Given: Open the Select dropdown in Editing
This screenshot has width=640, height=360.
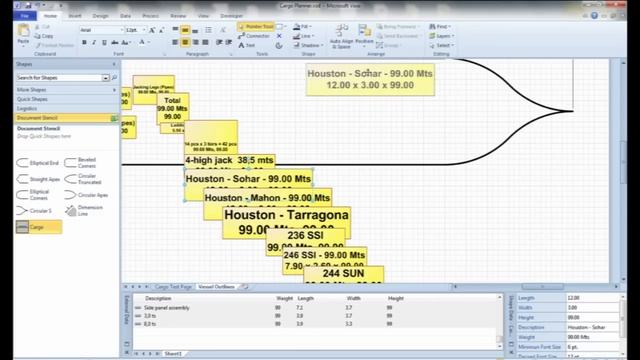Looking at the screenshot, I should click(x=441, y=45).
